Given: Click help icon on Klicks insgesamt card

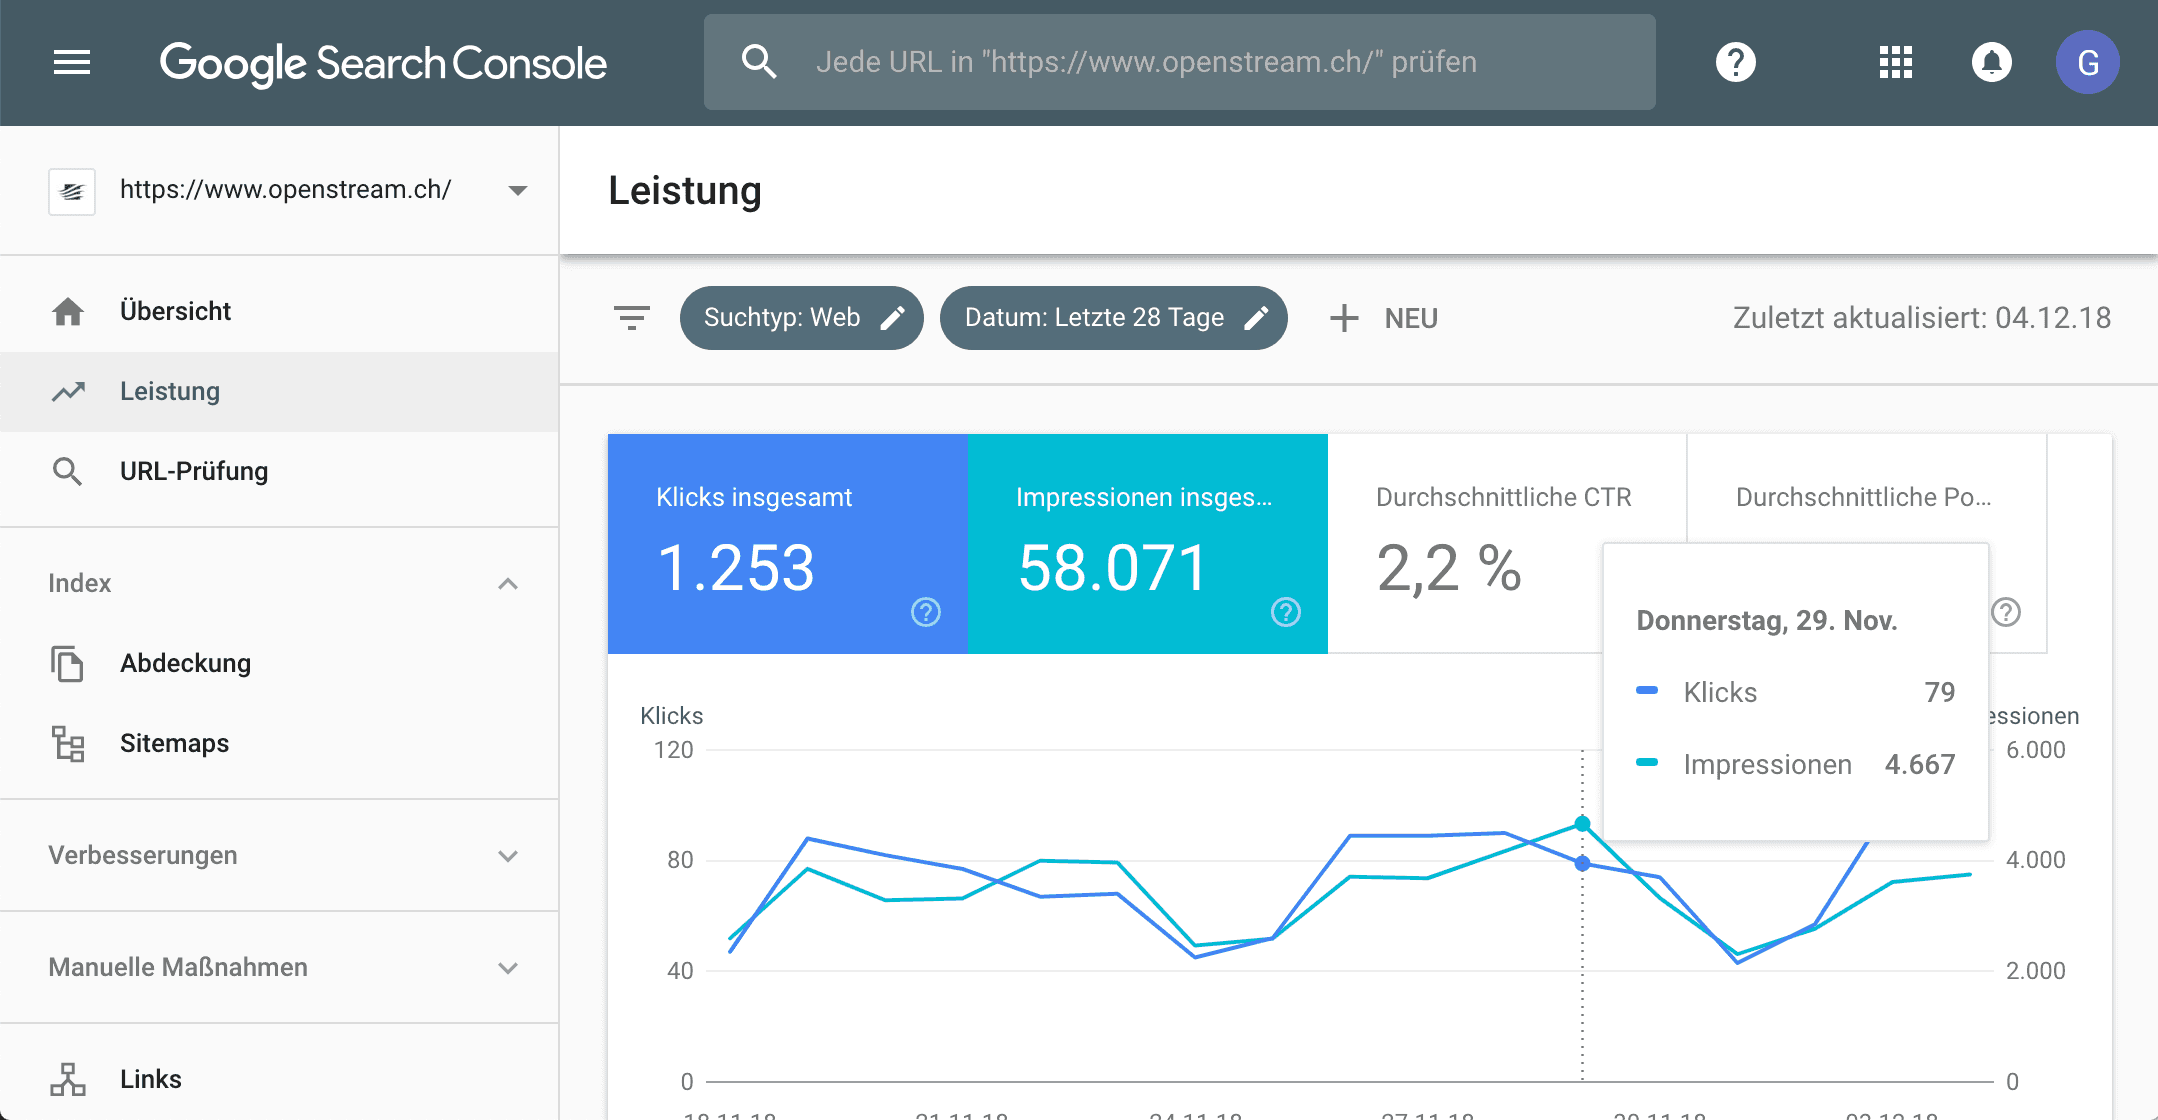Looking at the screenshot, I should pos(926,612).
